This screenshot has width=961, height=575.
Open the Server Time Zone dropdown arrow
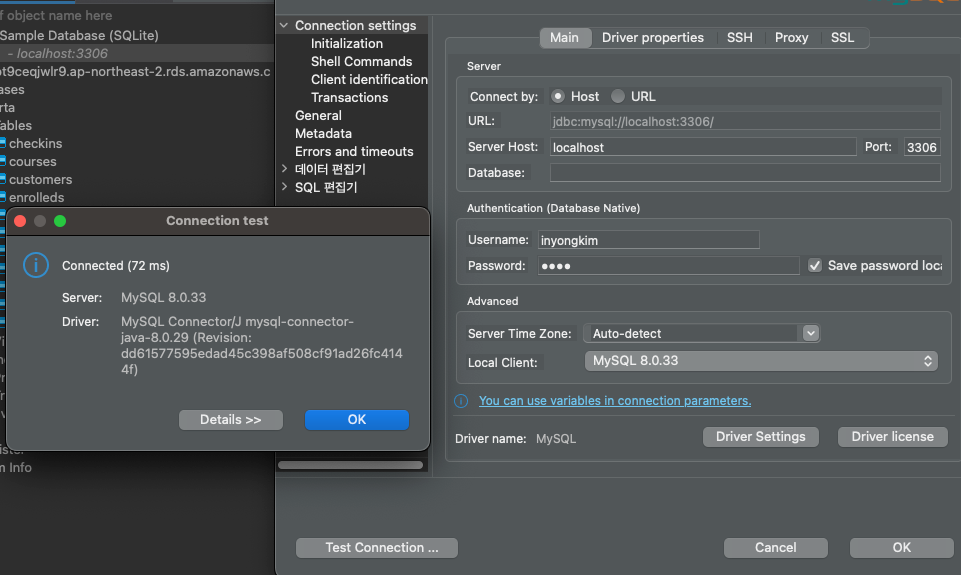tap(810, 333)
